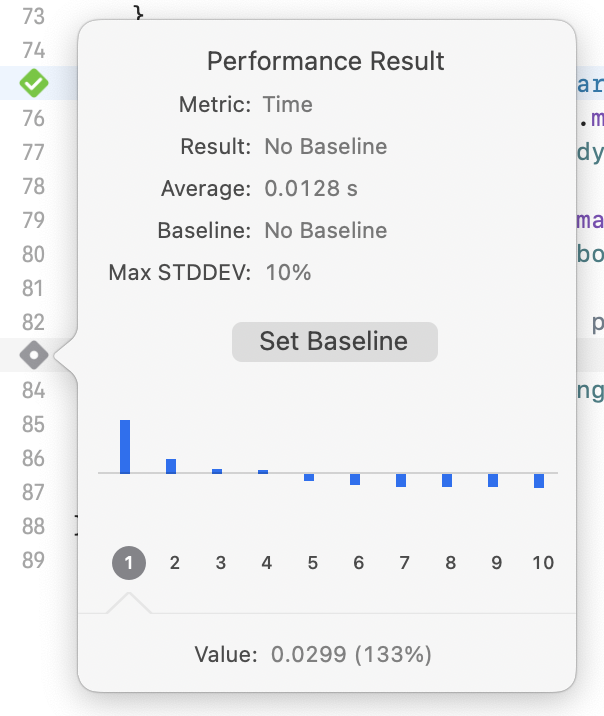604x716 pixels.
Task: Click line number 85 in the gutter
Action: click(34, 424)
